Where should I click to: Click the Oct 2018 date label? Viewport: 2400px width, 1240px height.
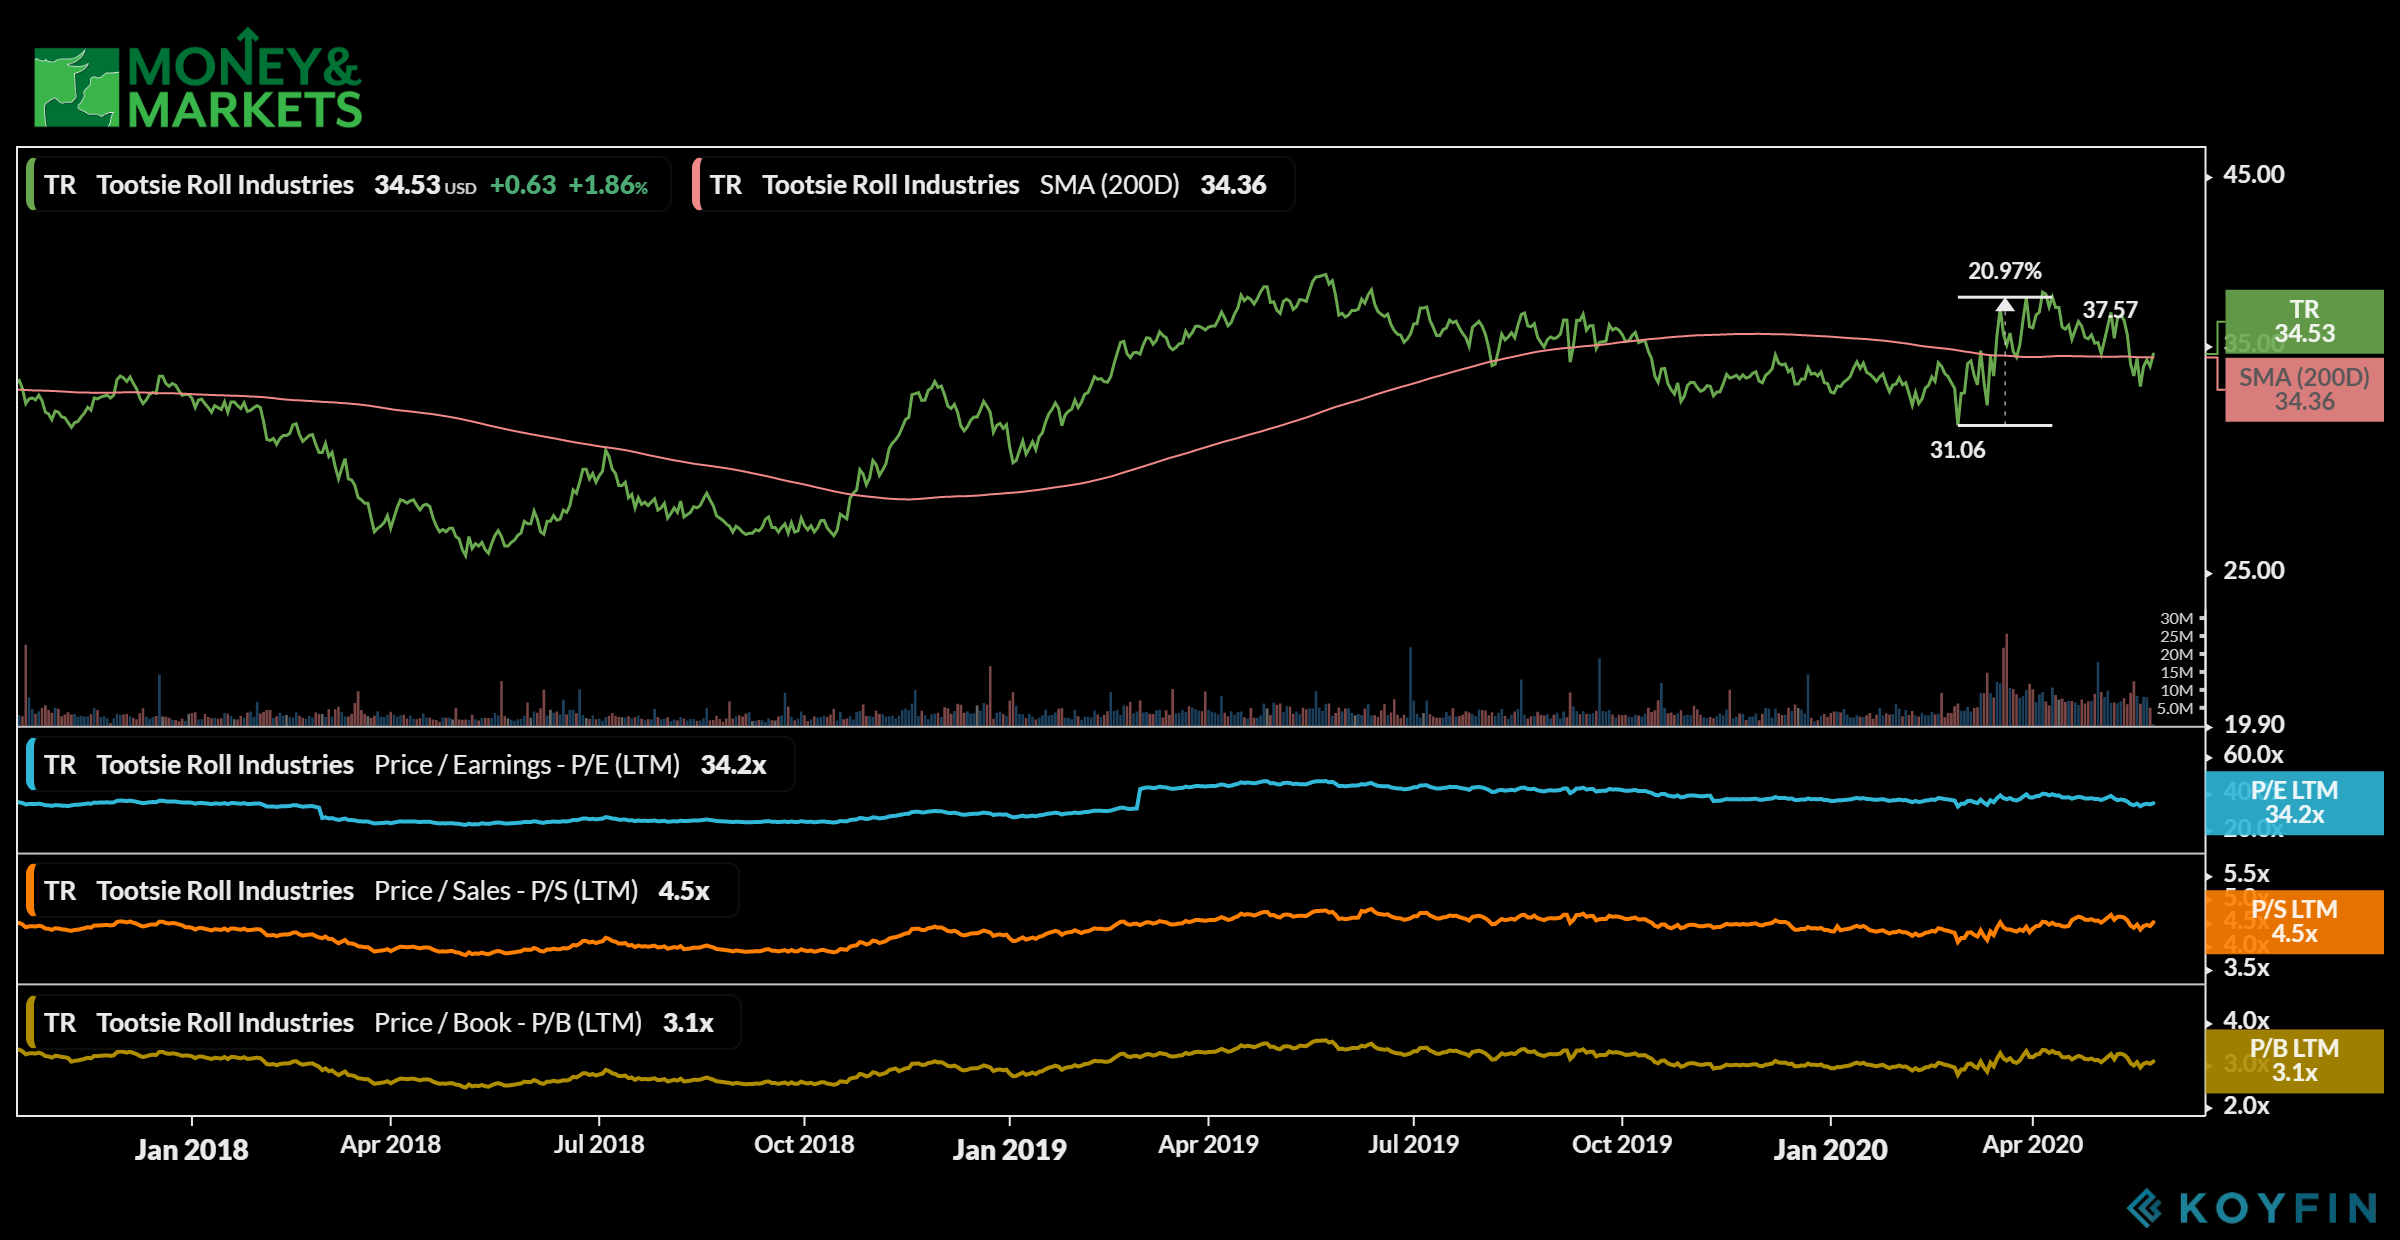[804, 1145]
